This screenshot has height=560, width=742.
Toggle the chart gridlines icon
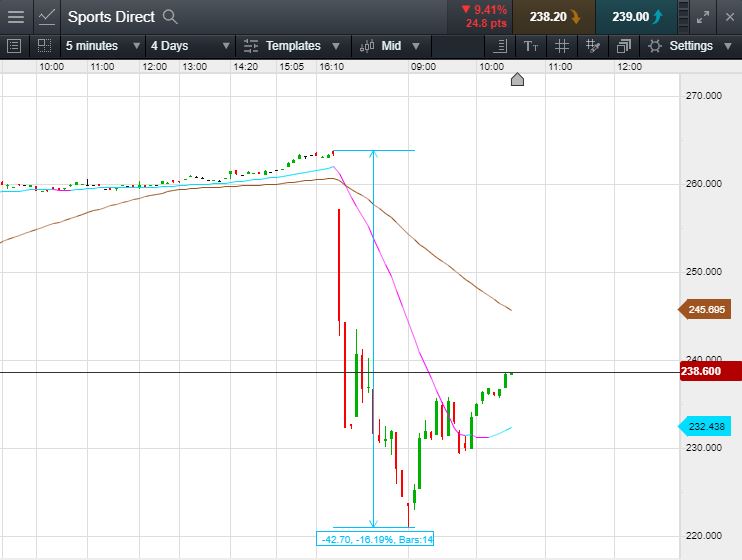562,46
